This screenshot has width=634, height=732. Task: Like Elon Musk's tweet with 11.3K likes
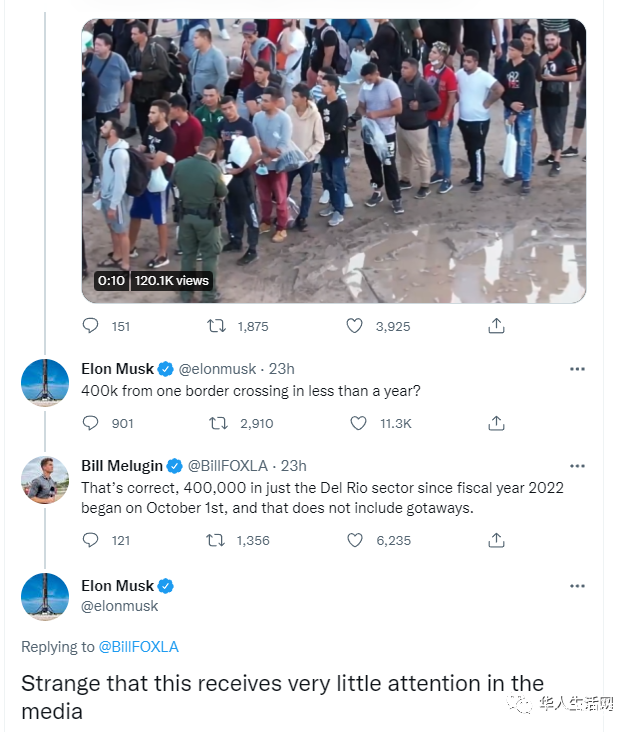pyautogui.click(x=358, y=423)
